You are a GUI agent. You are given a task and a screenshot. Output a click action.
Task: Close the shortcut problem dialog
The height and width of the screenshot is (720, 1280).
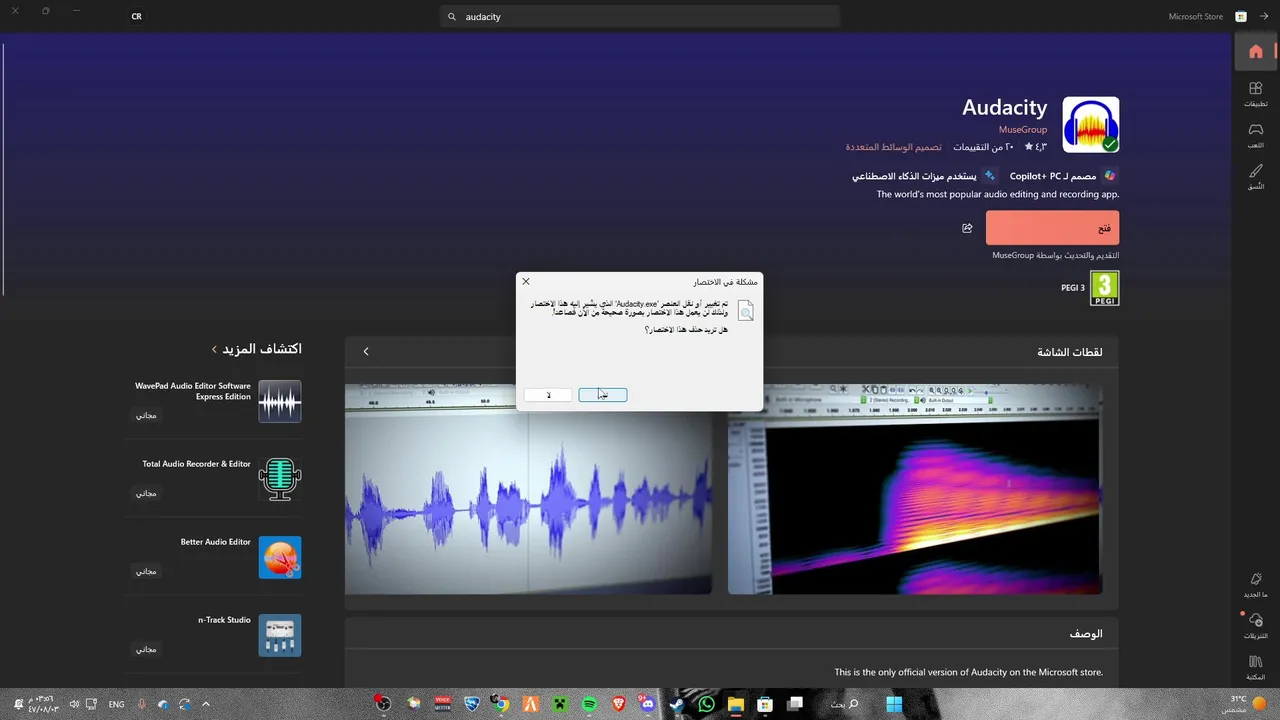pos(526,281)
